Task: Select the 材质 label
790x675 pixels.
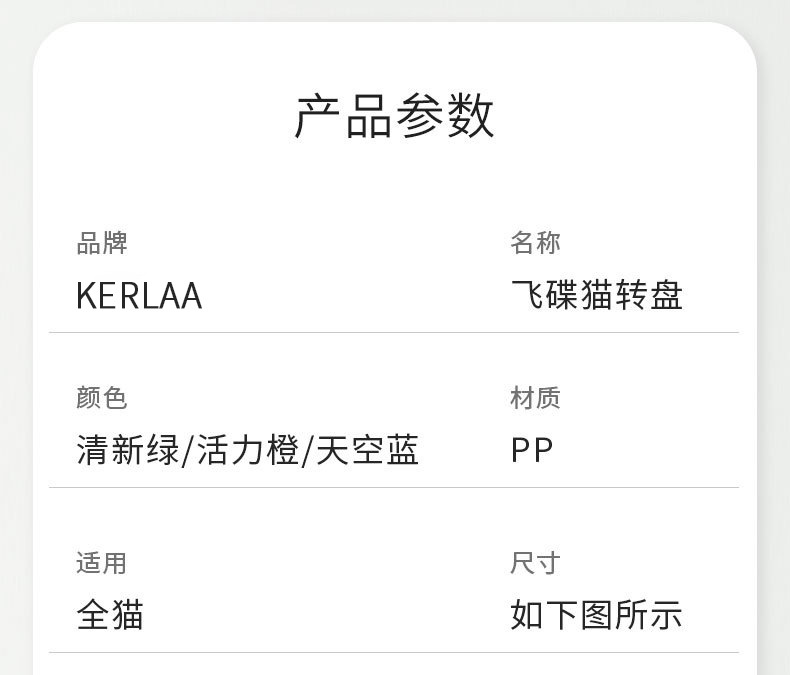Action: coord(535,398)
